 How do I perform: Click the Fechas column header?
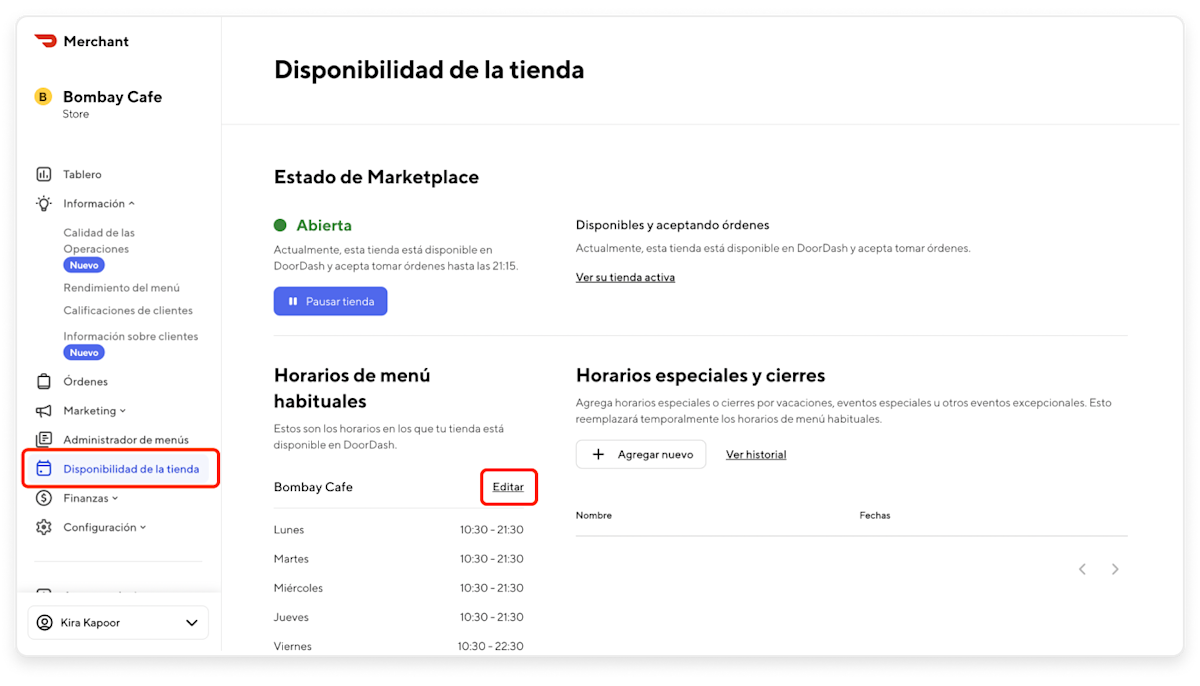click(875, 516)
